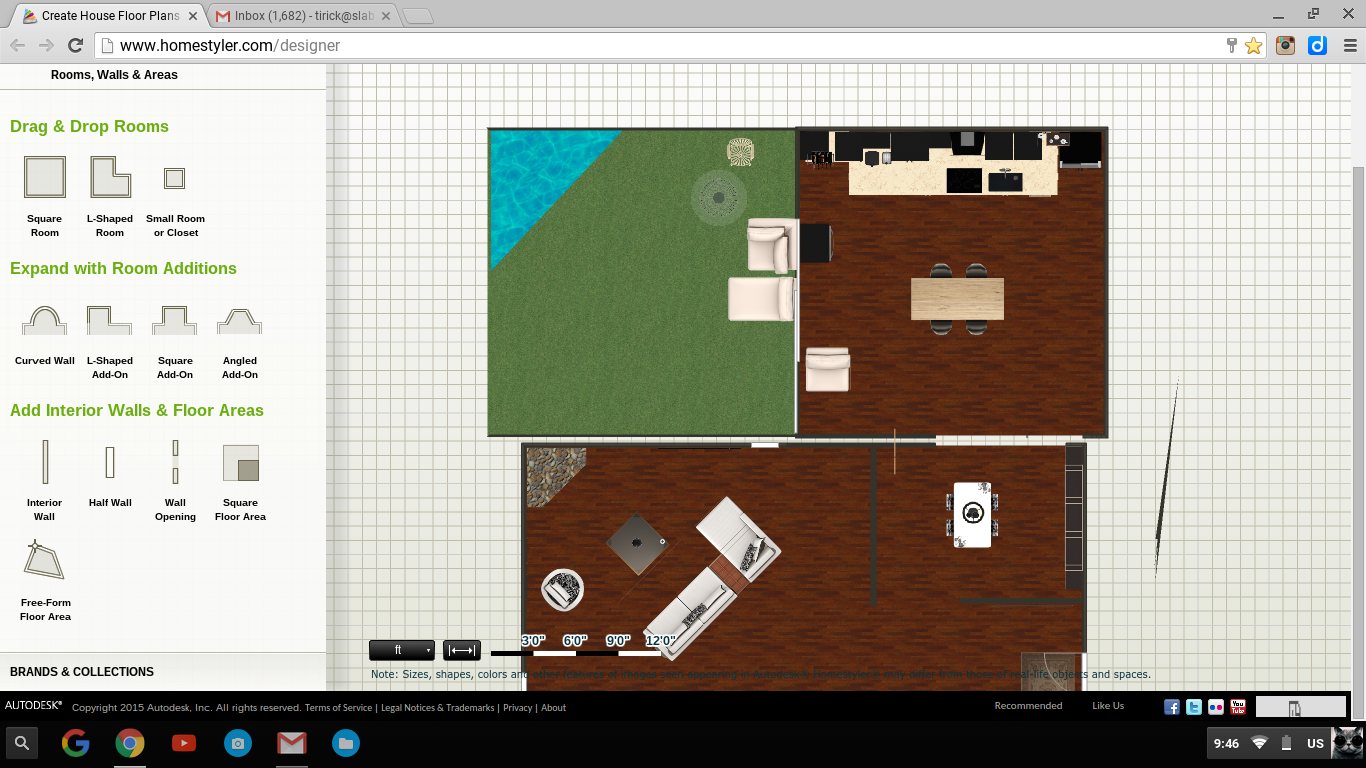Open the Terms of Service link
Screen dimensions: 1366x768
(x=338, y=708)
